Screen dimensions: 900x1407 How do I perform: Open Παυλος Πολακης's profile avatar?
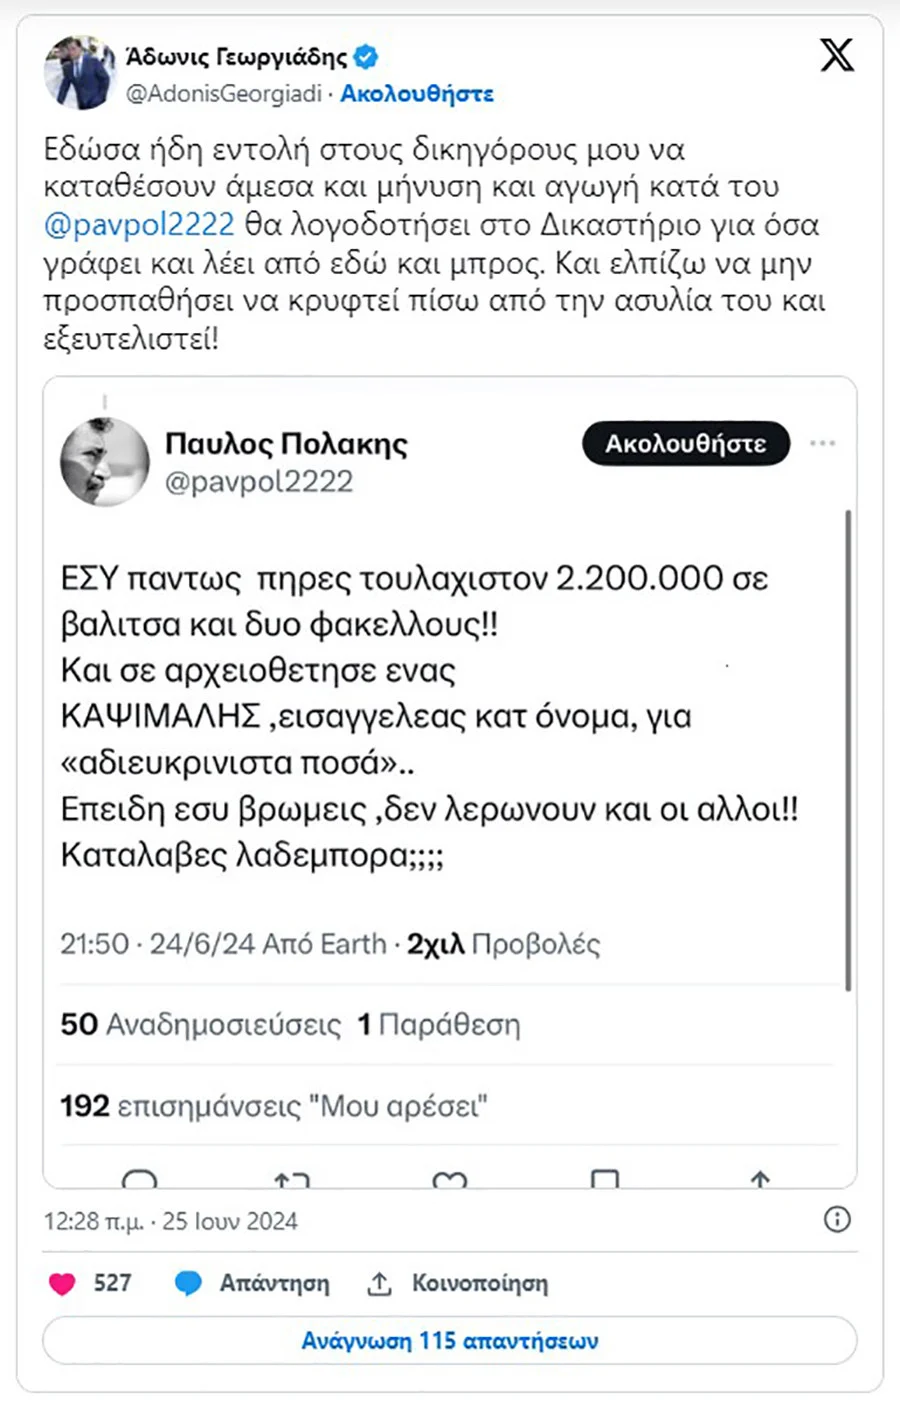coord(104,461)
